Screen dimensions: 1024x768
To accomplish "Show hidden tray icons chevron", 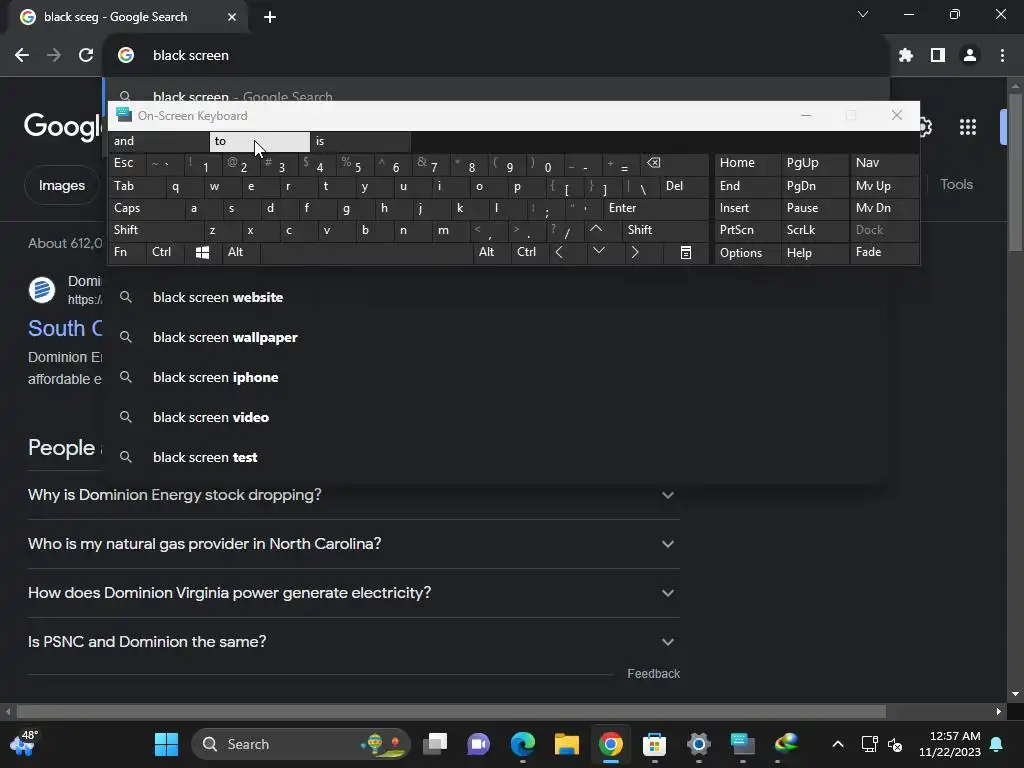I will click(838, 744).
